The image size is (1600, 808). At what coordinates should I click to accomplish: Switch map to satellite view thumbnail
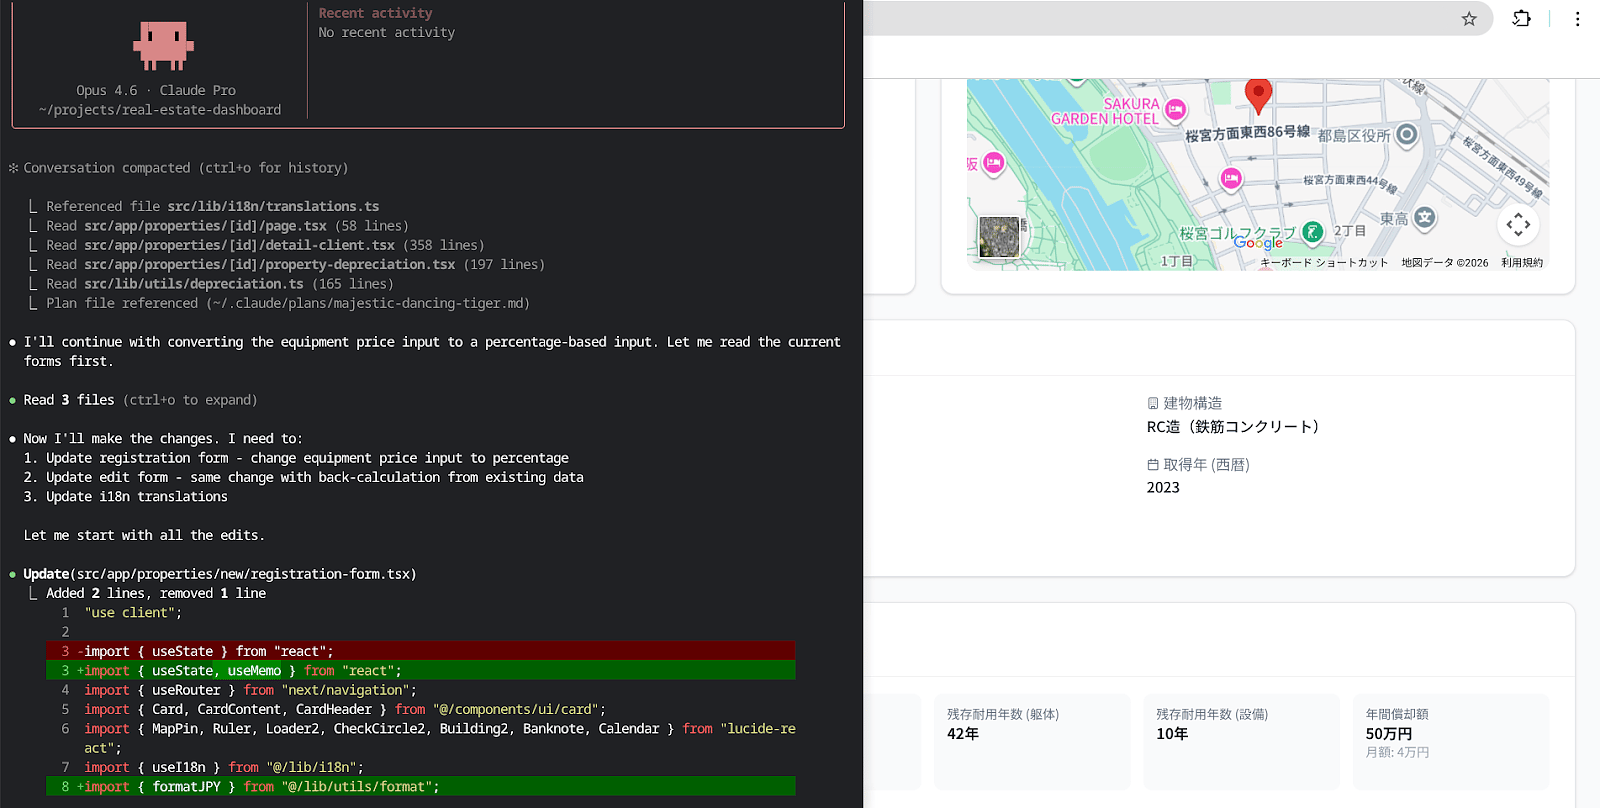click(x=999, y=237)
